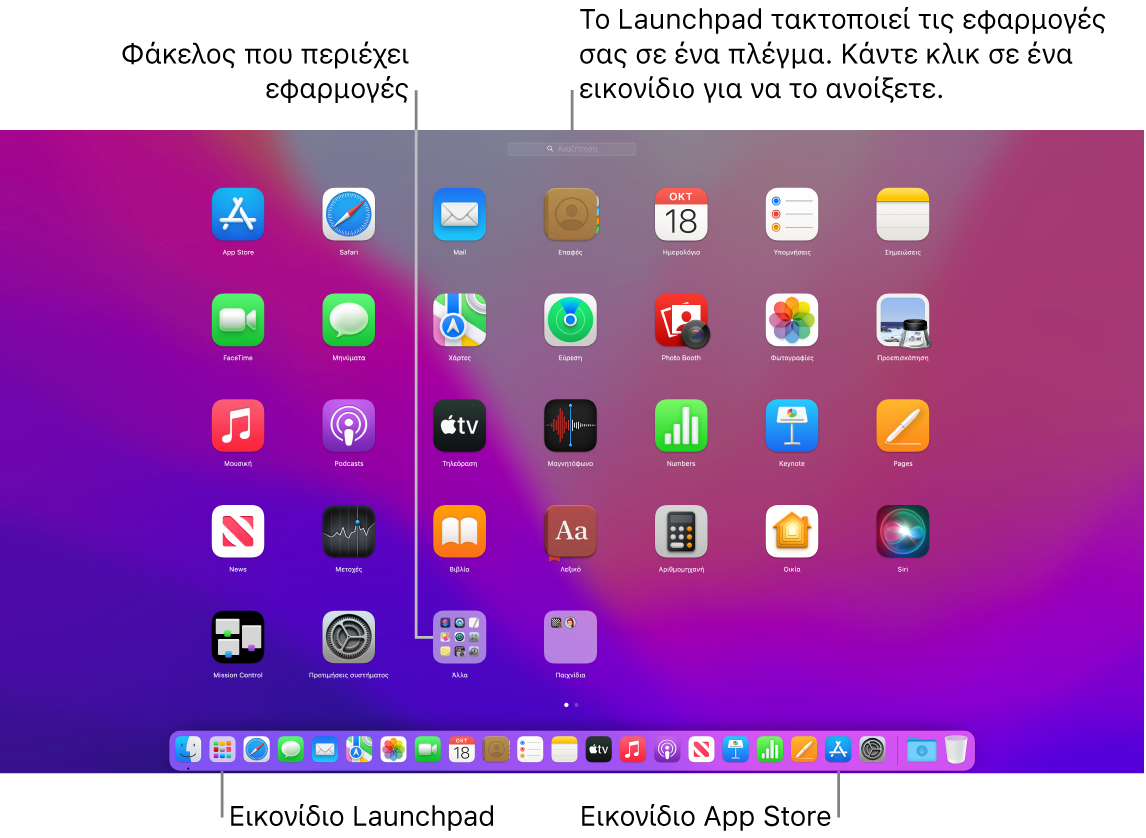Open the Εύρεση (Find My) app
1146x838 pixels.
[570, 320]
